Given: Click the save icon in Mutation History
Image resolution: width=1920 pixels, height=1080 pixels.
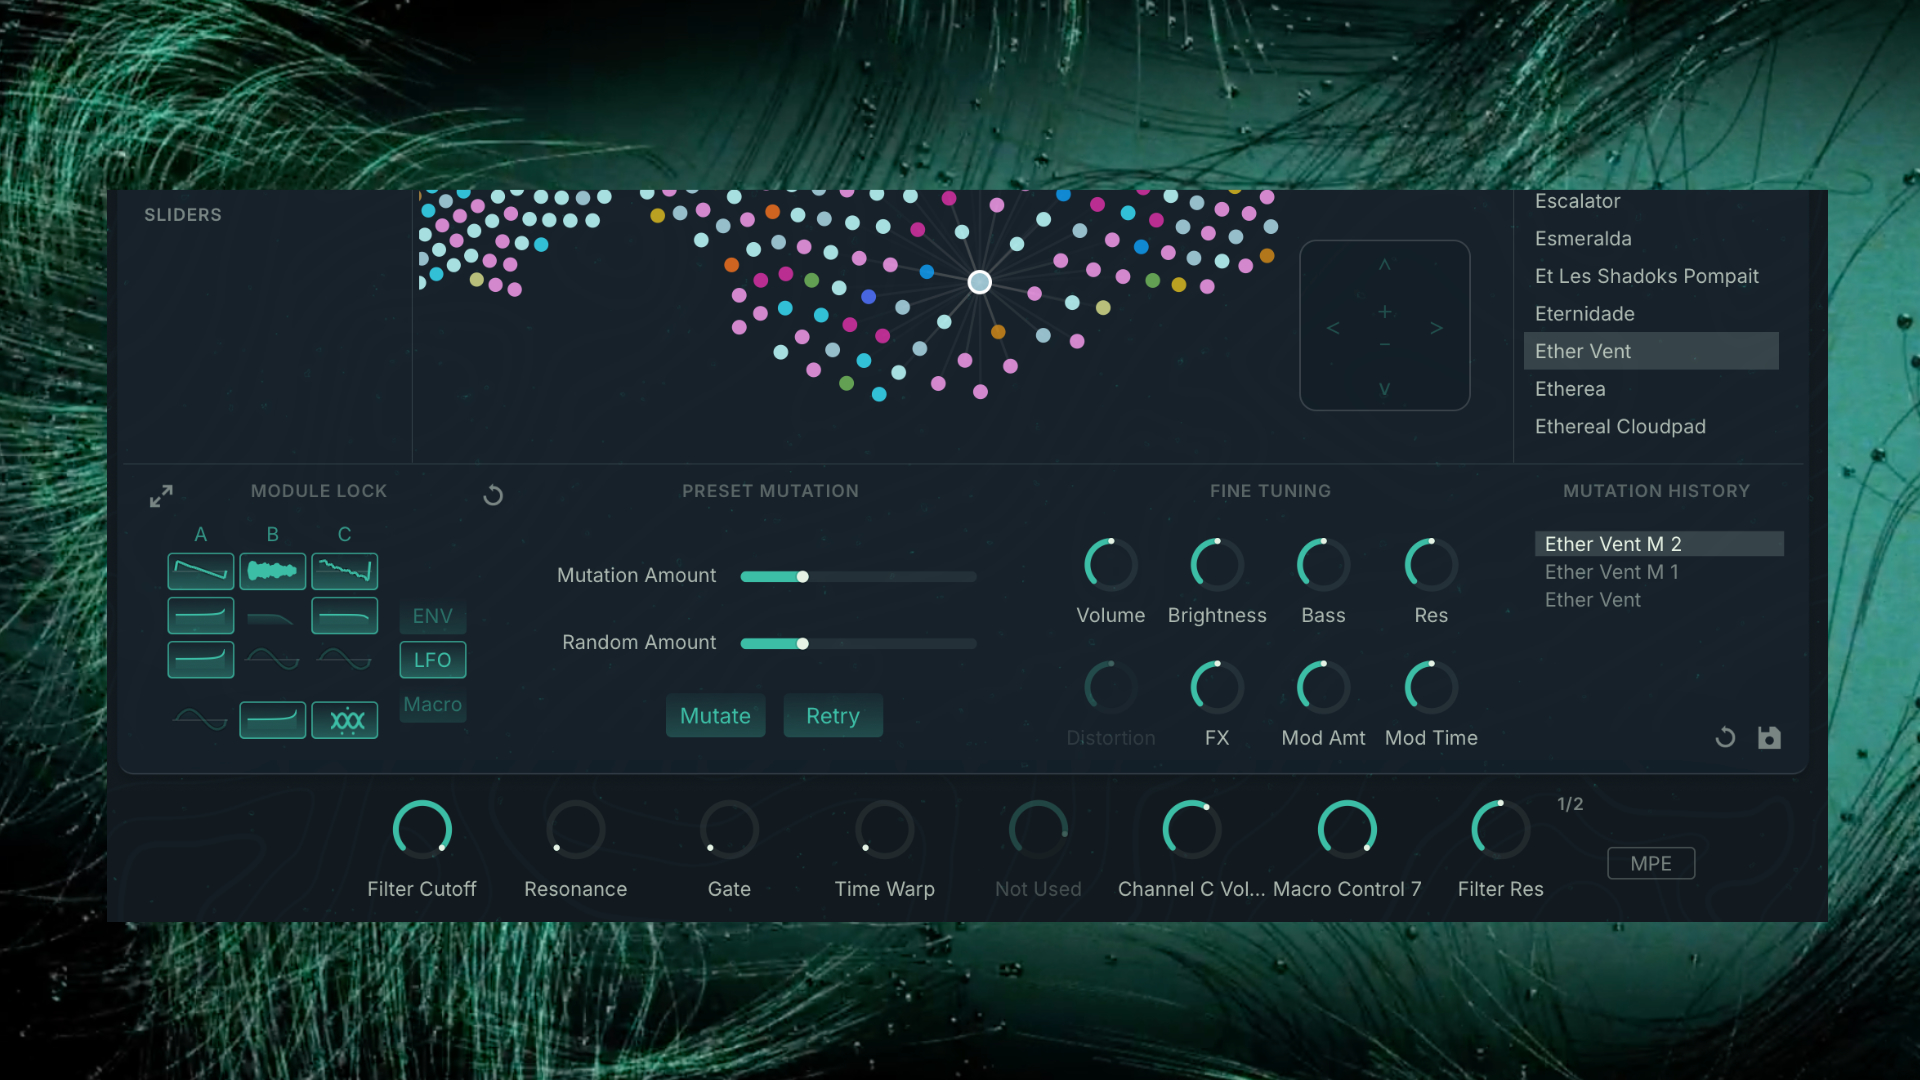Looking at the screenshot, I should click(1769, 738).
